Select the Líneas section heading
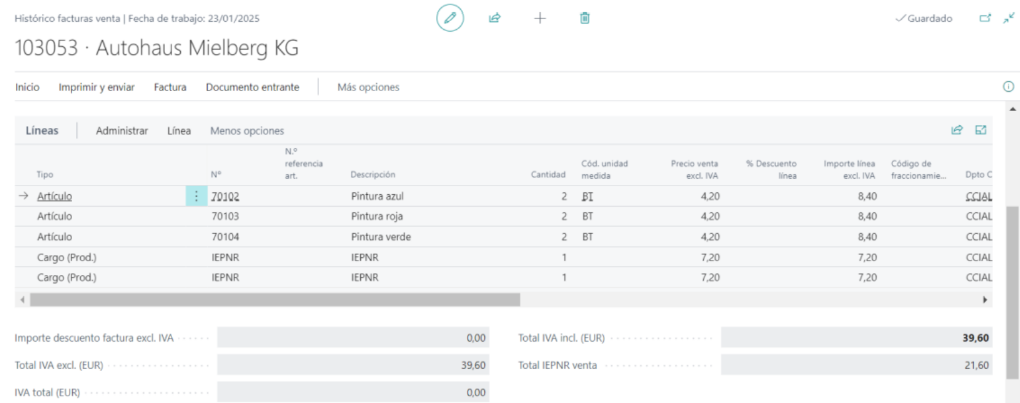The image size is (1020, 403). tap(42, 131)
